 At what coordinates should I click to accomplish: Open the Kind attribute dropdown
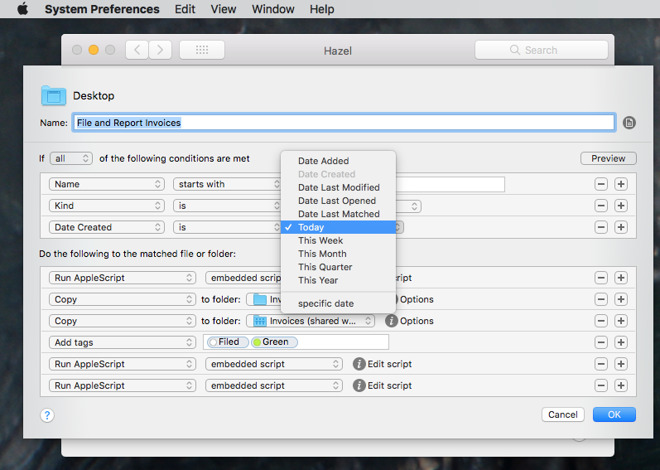tap(106, 206)
